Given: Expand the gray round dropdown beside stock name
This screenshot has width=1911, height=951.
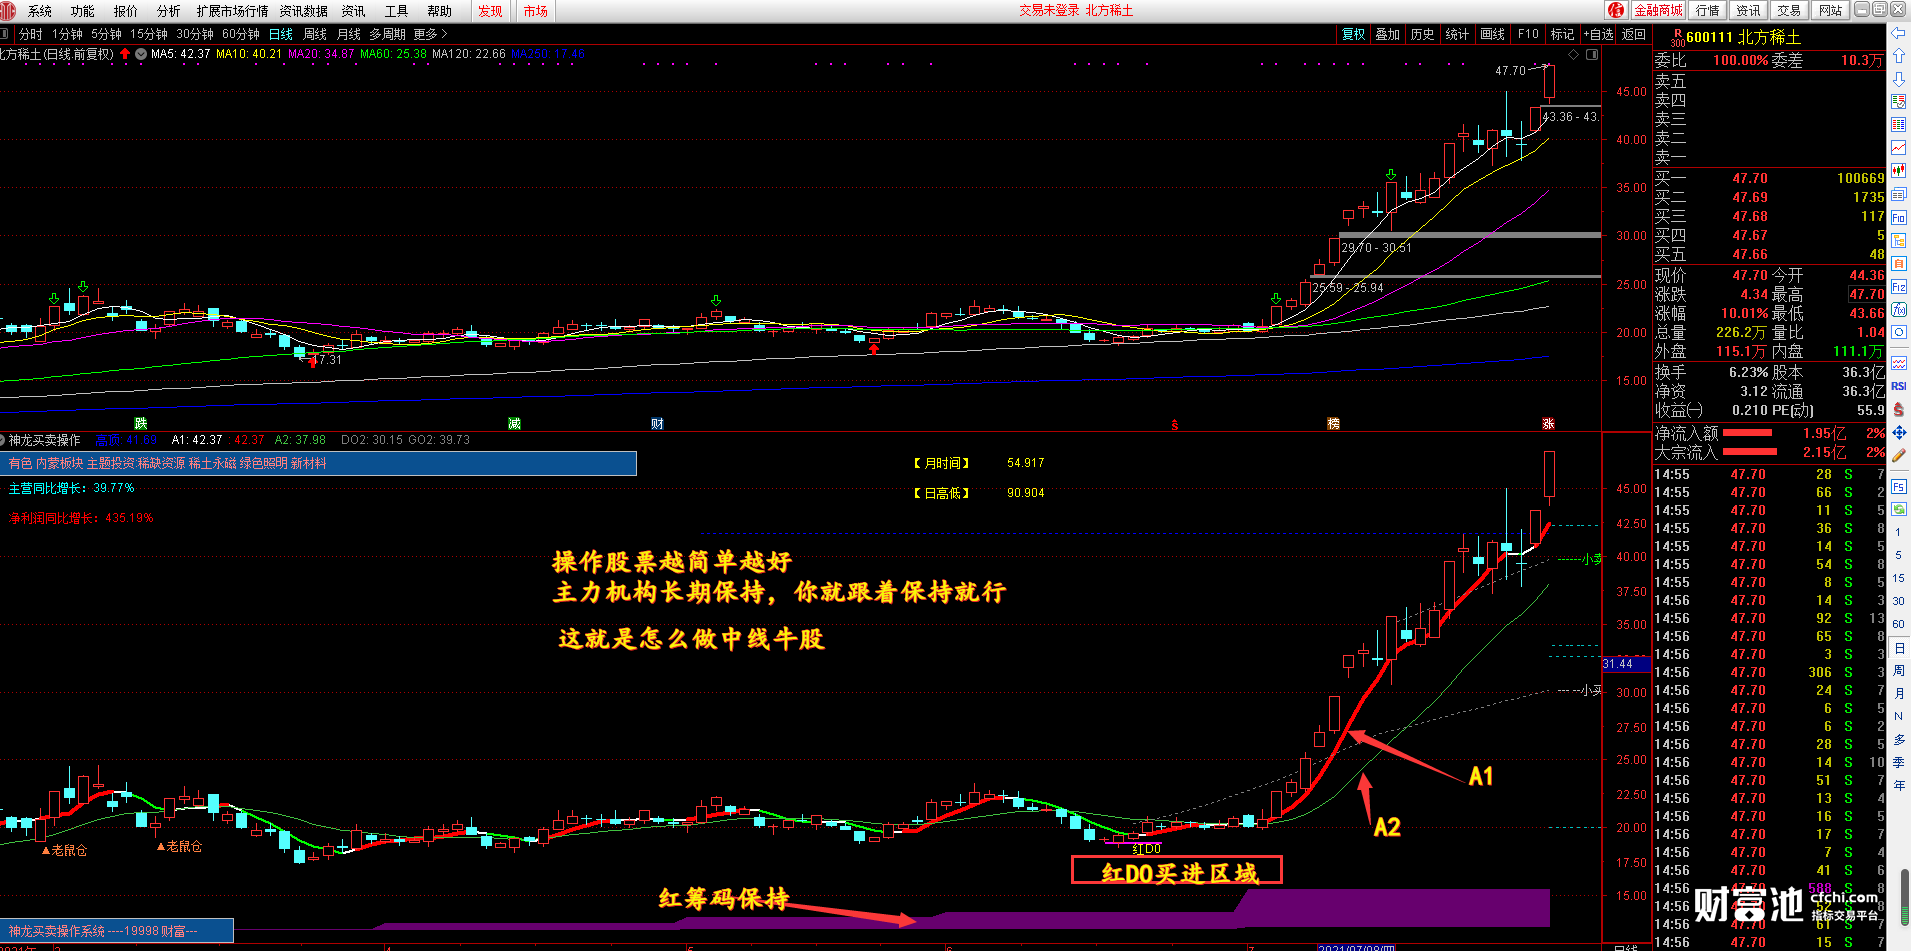Looking at the screenshot, I should point(141,54).
